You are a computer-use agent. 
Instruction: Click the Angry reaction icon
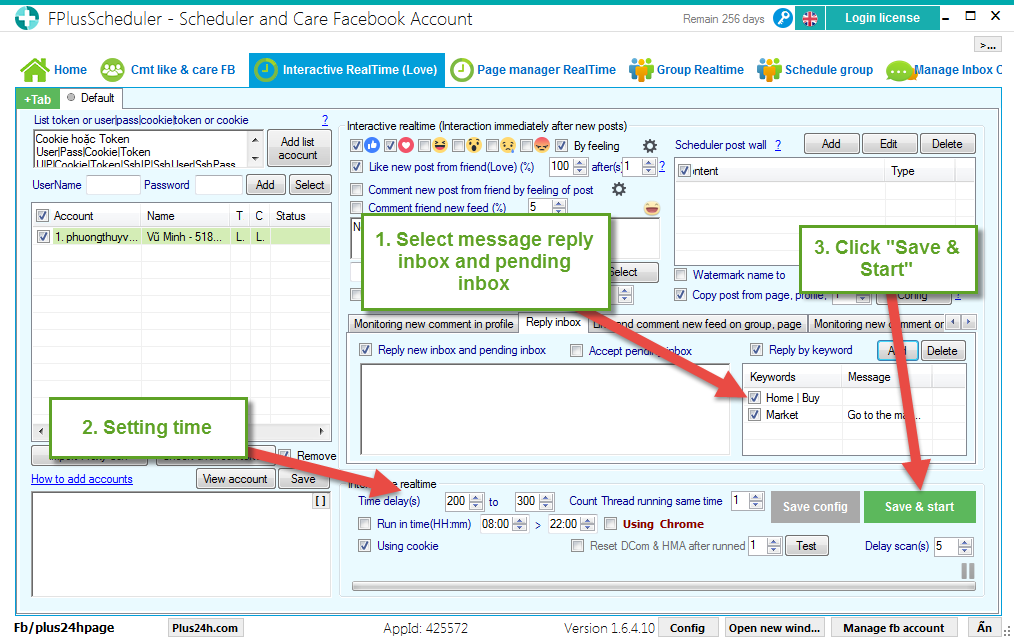point(542,145)
